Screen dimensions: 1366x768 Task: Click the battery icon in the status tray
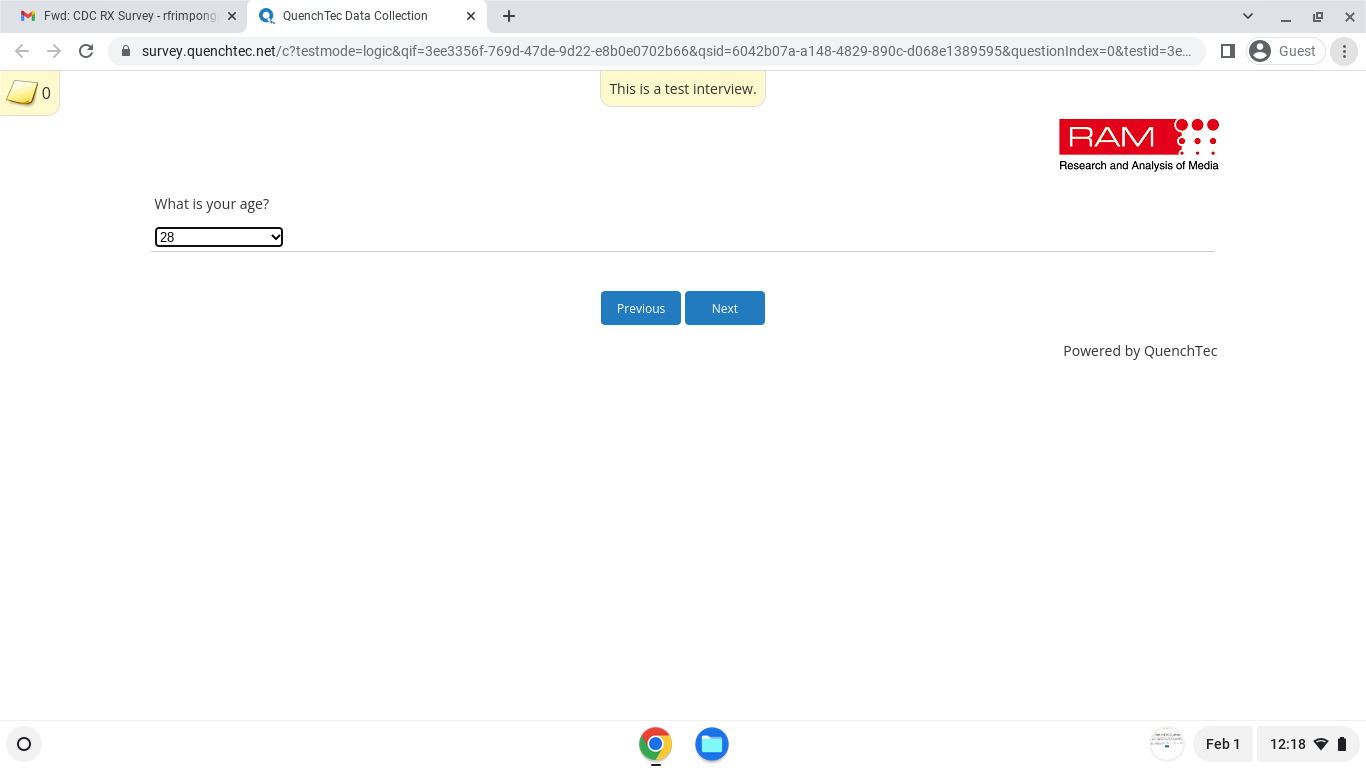tap(1342, 744)
